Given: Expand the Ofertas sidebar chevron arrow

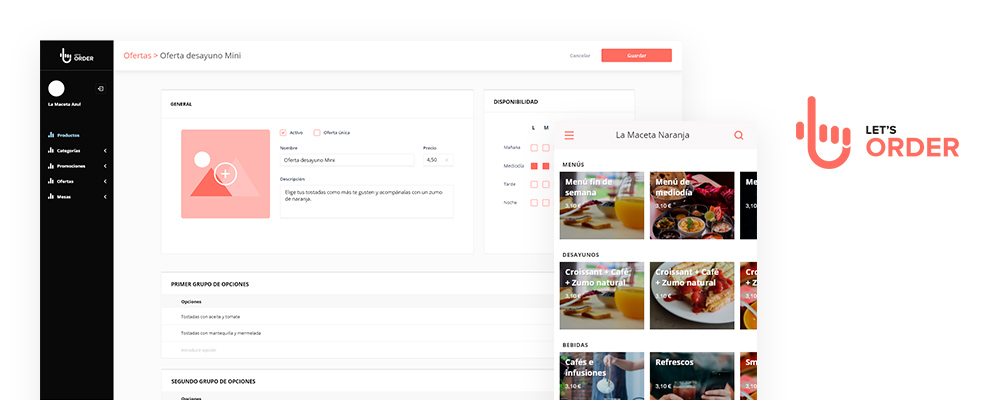Looking at the screenshot, I should 105,181.
